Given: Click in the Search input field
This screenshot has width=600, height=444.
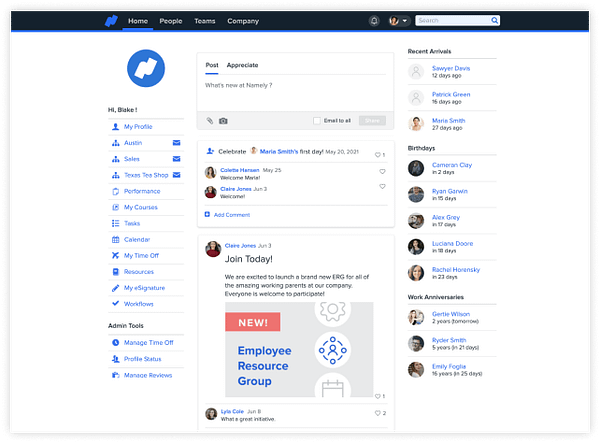Looking at the screenshot, I should tap(452, 20).
